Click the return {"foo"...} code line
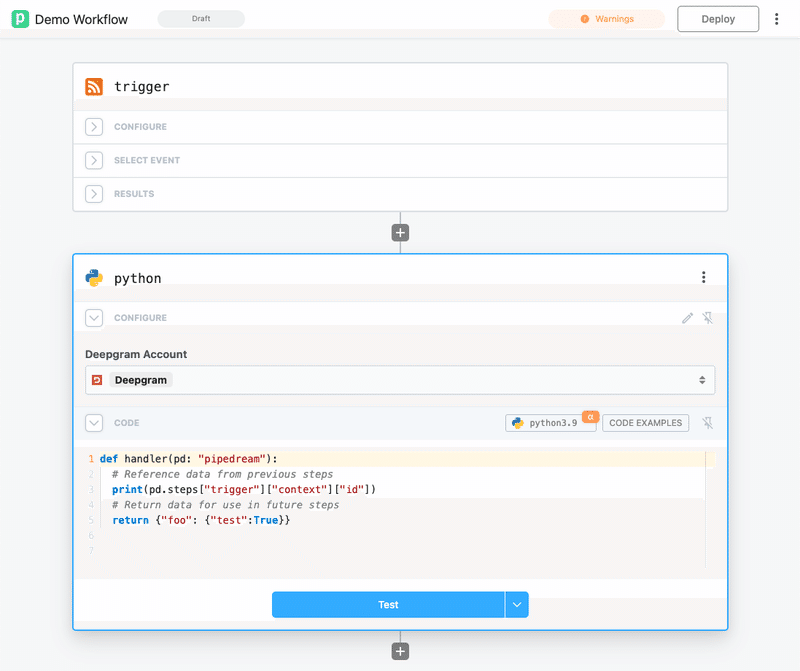Screen dimensions: 800x671 (x=201, y=520)
